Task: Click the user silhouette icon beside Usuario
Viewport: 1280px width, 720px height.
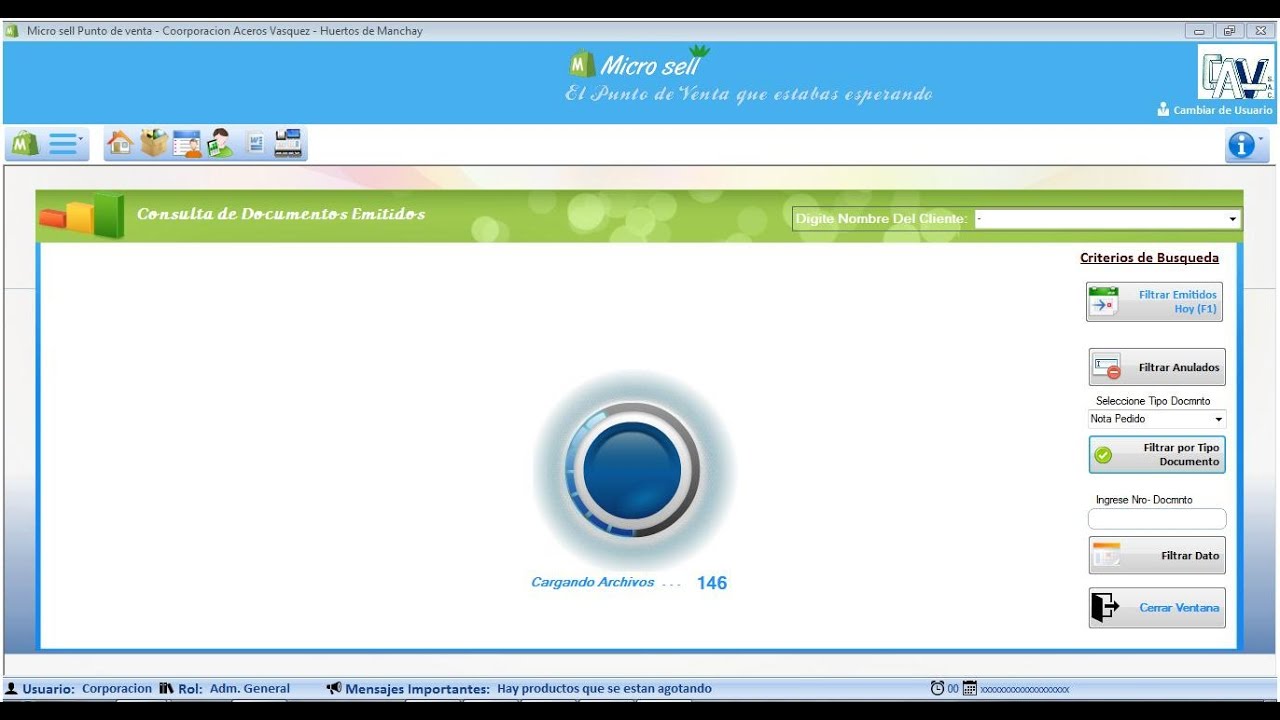Action: (11, 689)
